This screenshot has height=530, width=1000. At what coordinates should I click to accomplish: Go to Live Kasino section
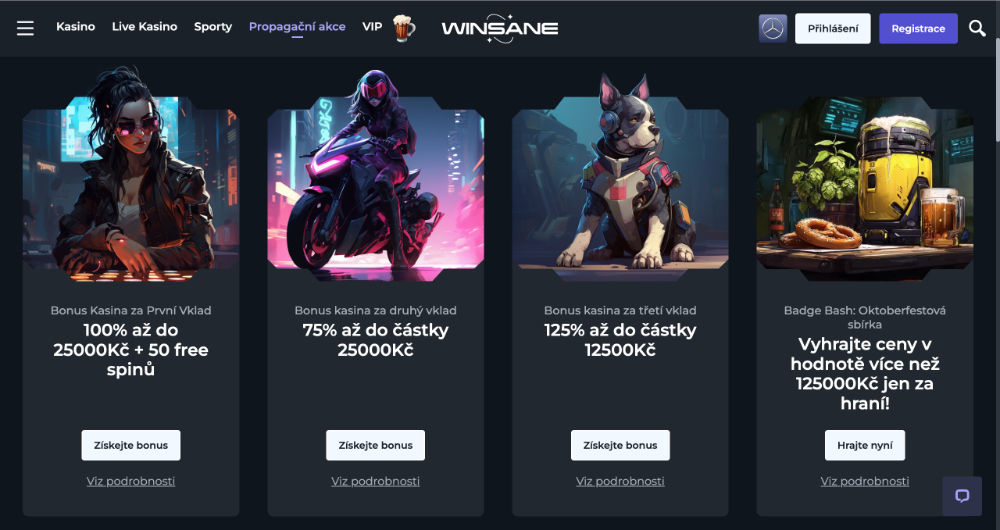tap(145, 27)
